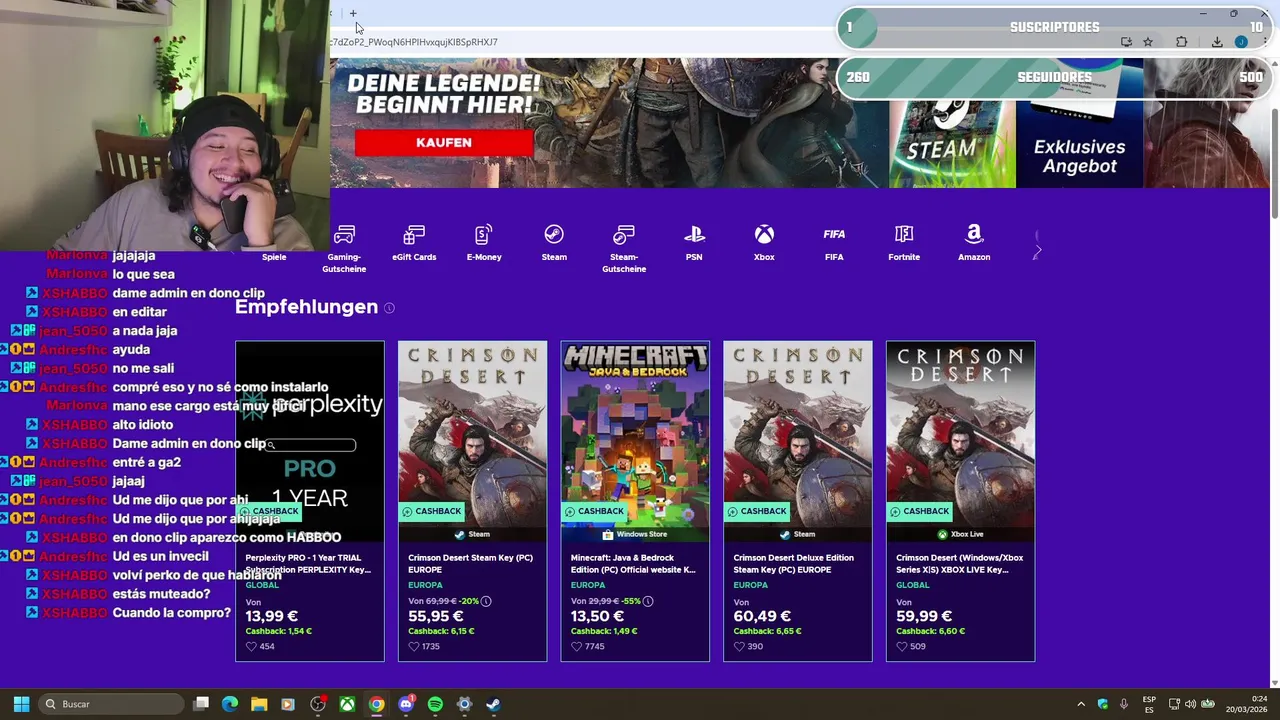Open Discord from the taskbar

[406, 704]
